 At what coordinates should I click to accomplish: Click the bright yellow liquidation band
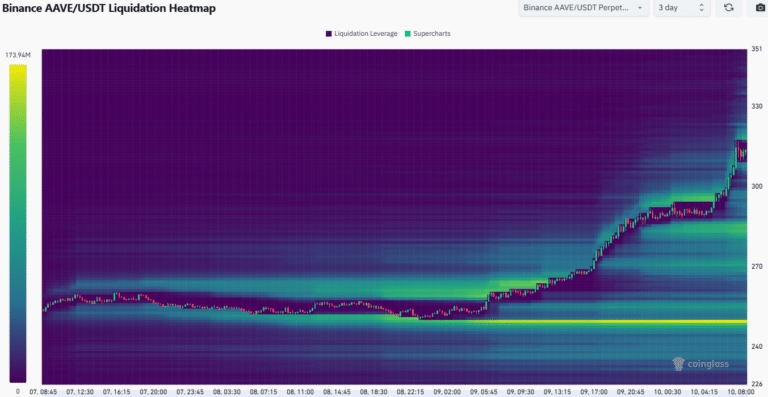point(582,322)
